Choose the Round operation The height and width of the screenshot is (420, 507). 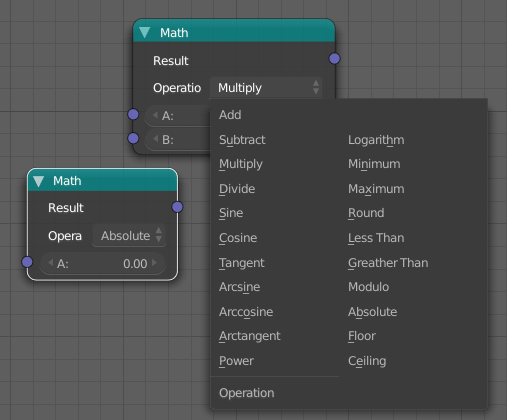[366, 213]
